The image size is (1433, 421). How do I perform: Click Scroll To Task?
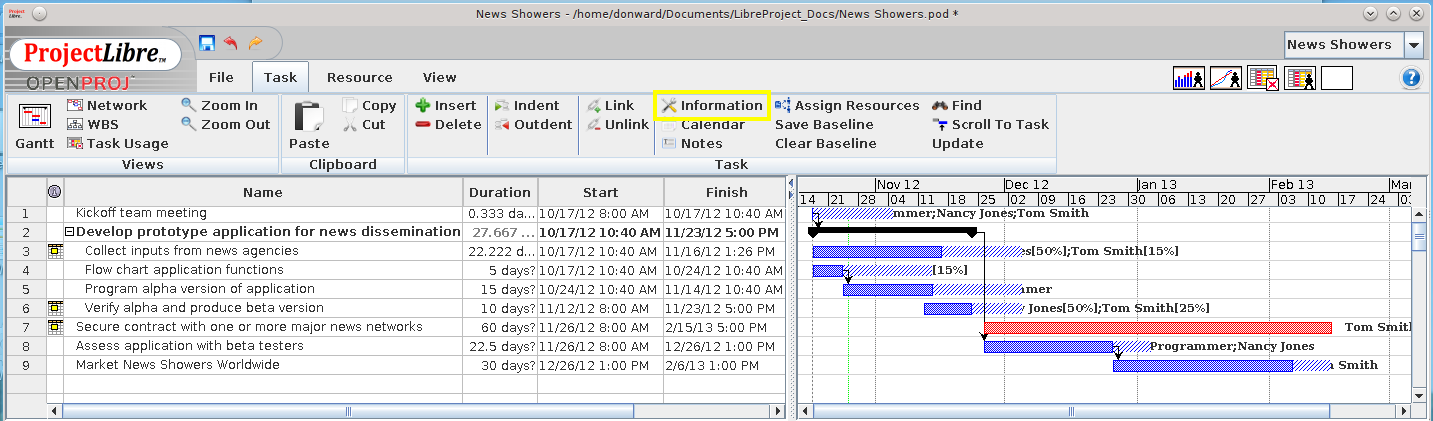[x=990, y=124]
